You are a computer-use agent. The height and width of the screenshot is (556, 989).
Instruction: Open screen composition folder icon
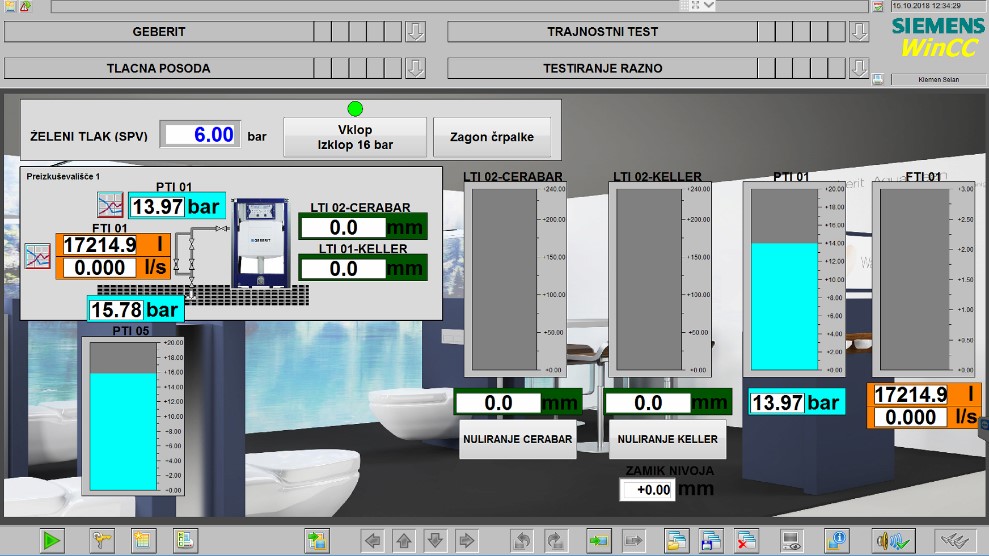[x=676, y=540]
